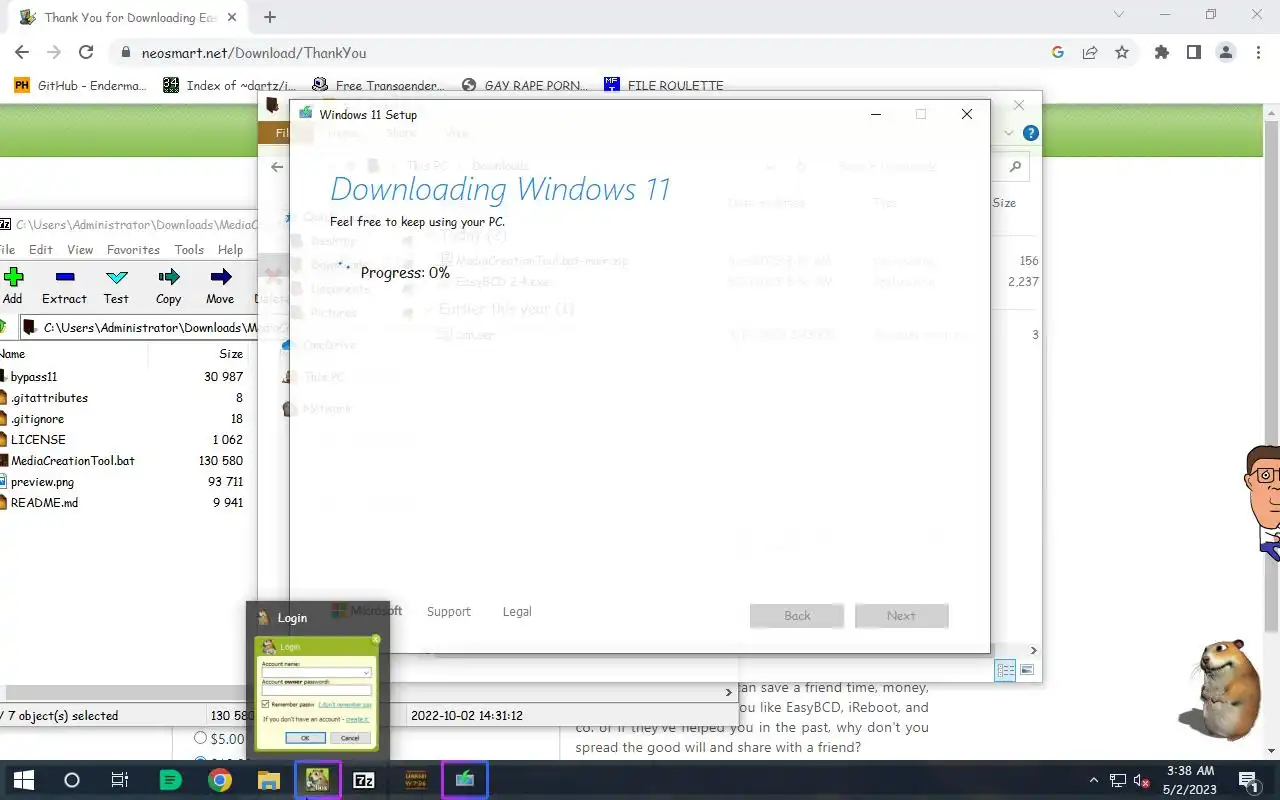Open File Explorer help question mark icon
1280x800 pixels.
coord(1031,133)
